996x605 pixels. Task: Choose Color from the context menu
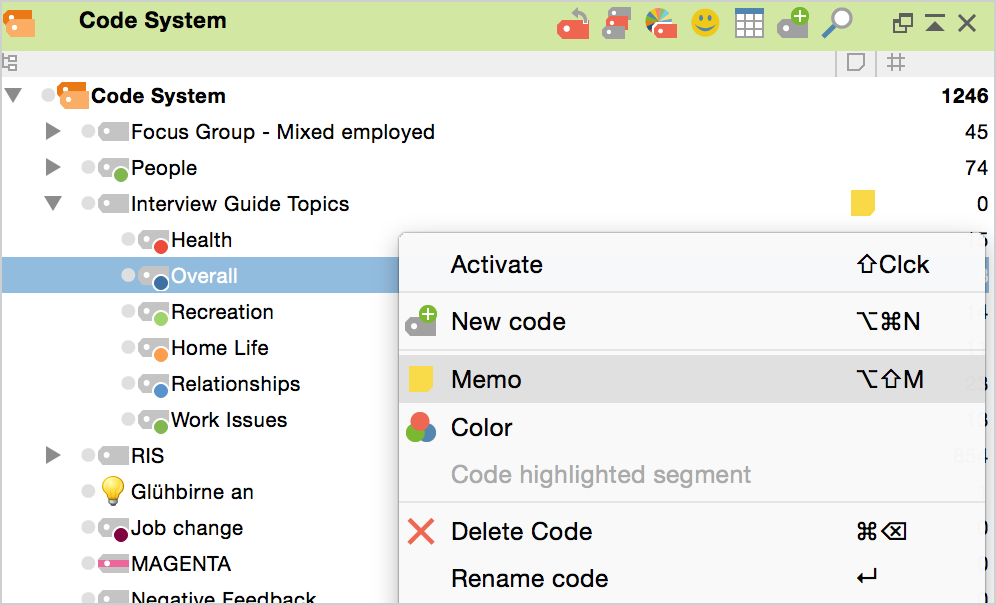[x=481, y=428]
